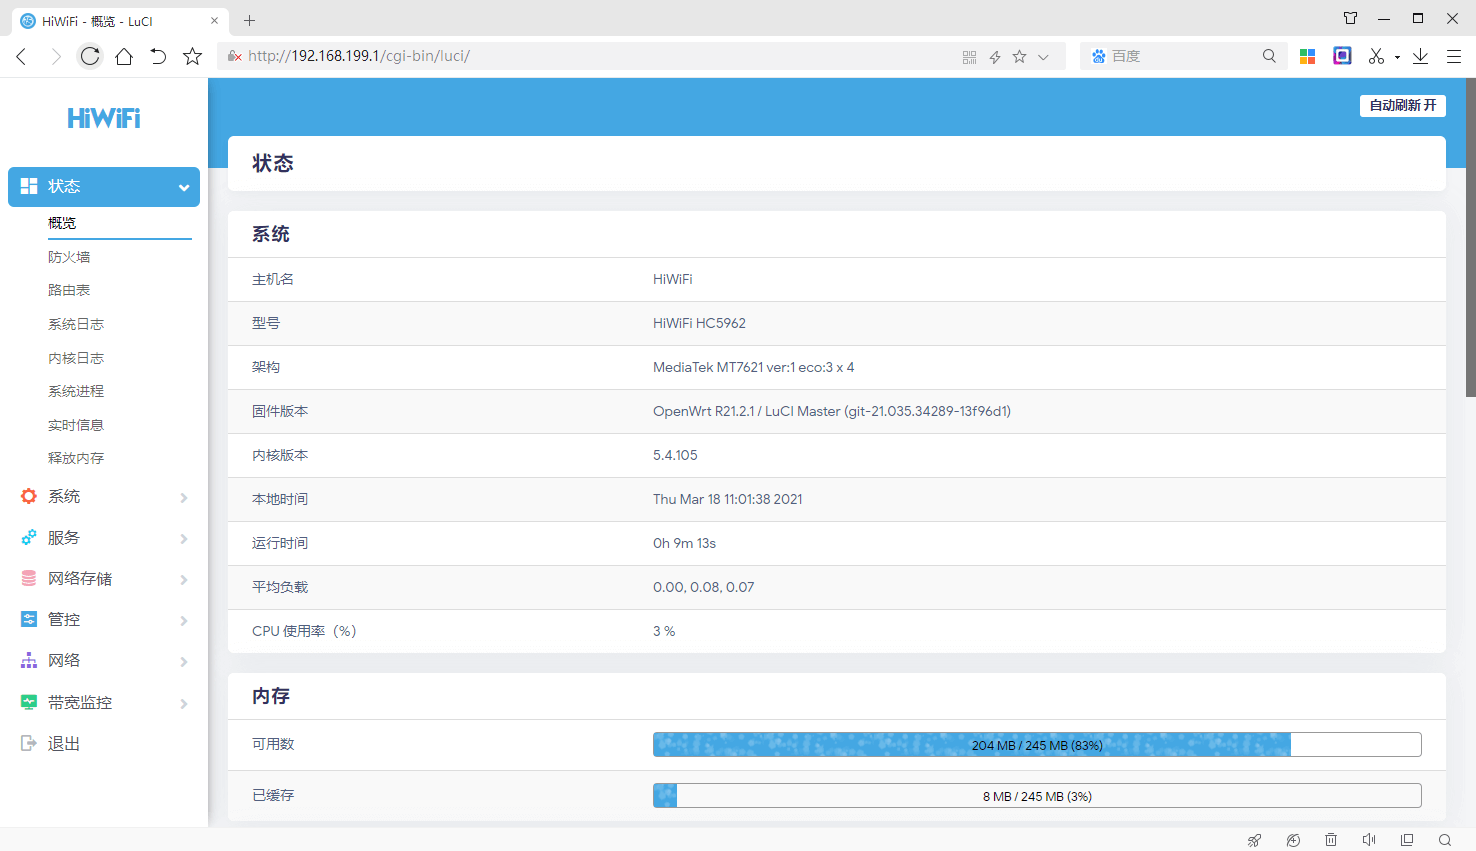This screenshot has width=1476, height=851.
Task: Click the 退出 logout link
Action: (x=64, y=743)
